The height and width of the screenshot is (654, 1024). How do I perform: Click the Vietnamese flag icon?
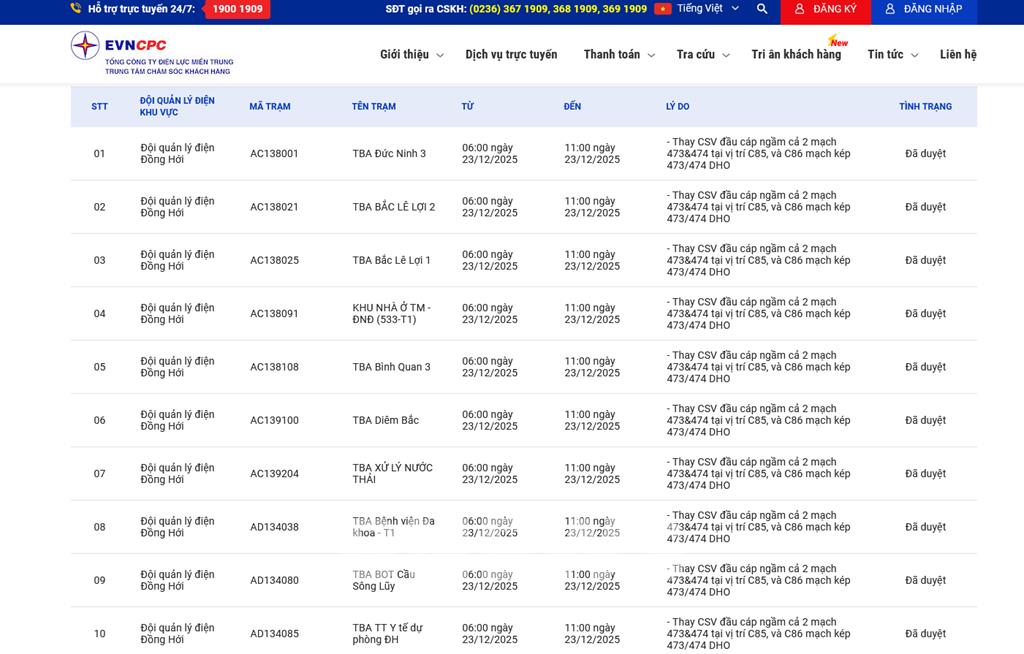pyautogui.click(x=662, y=9)
